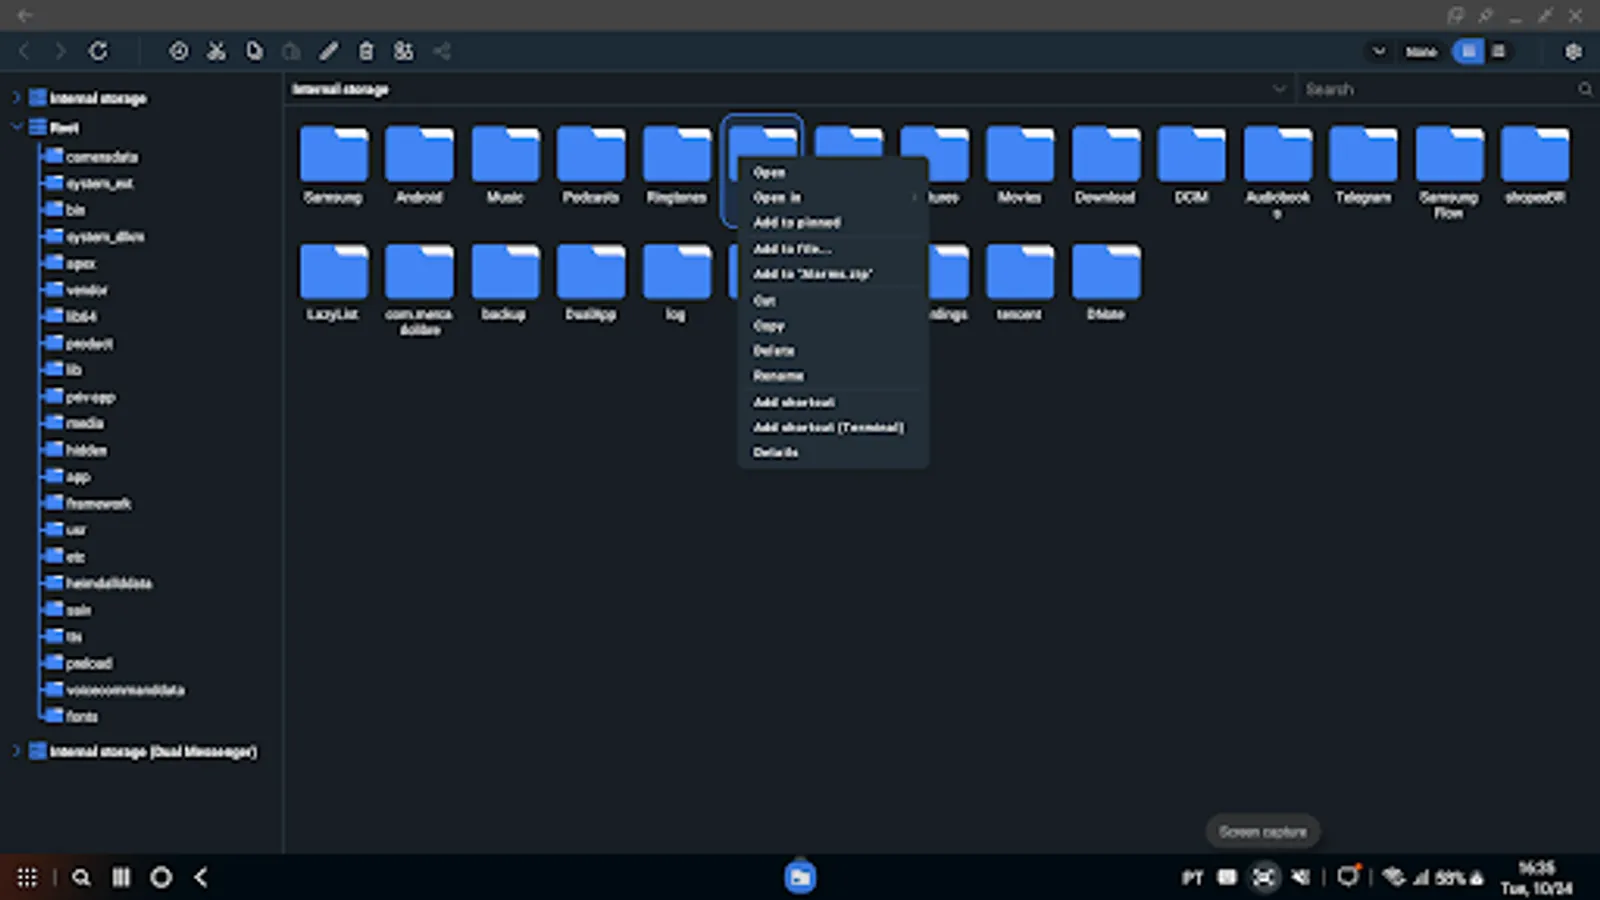
Task: Click the Share icon in the toolbar
Action: pyautogui.click(x=442, y=51)
